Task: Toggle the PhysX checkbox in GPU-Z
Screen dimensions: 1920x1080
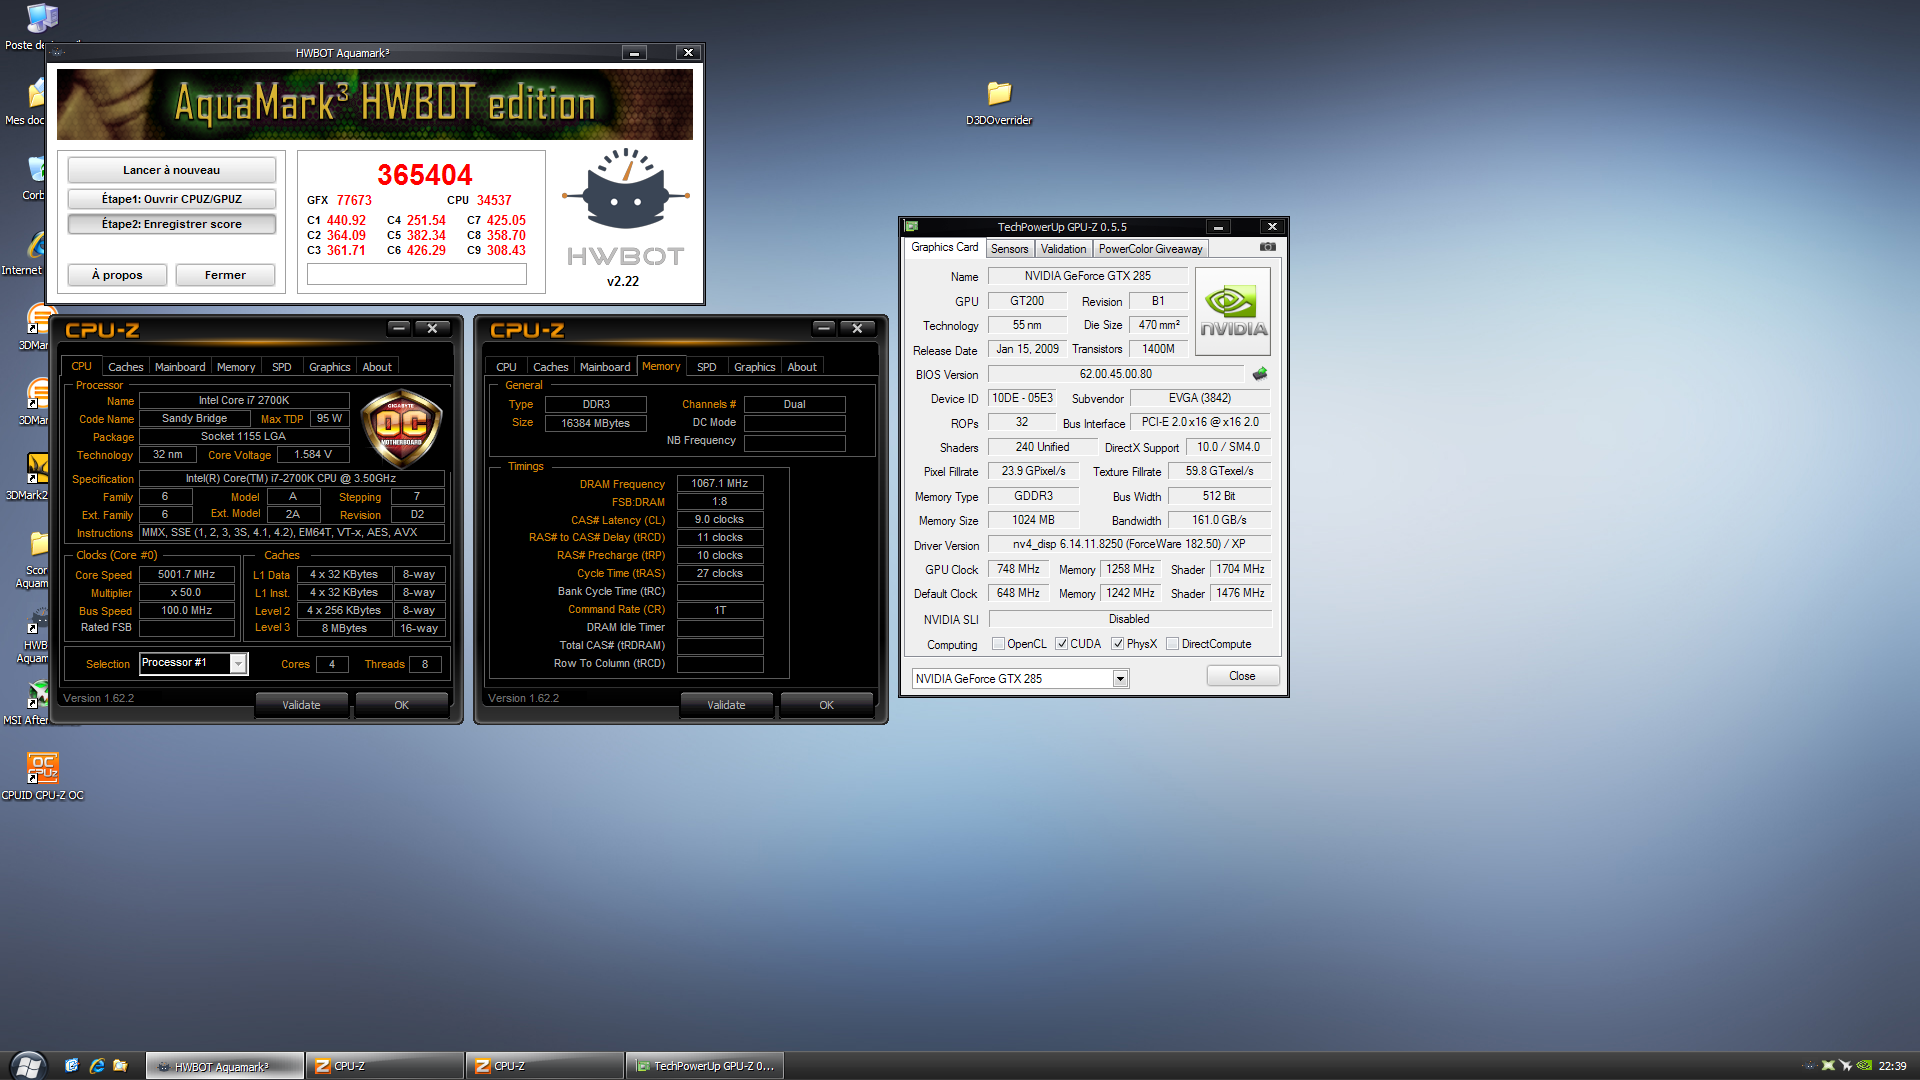Action: 1117,644
